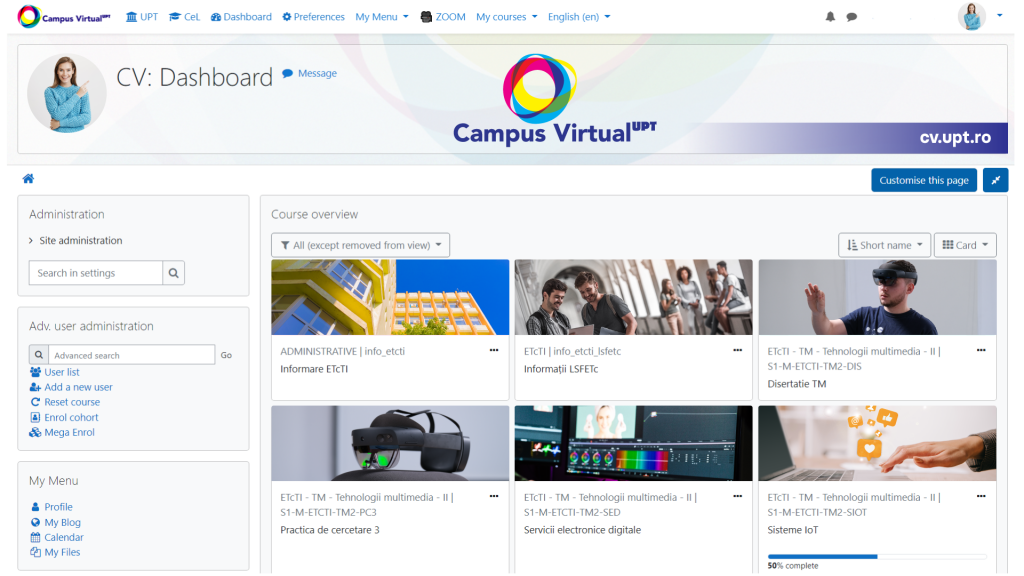Click the user avatar in the top right
The height and width of the screenshot is (576, 1024).
(971, 16)
